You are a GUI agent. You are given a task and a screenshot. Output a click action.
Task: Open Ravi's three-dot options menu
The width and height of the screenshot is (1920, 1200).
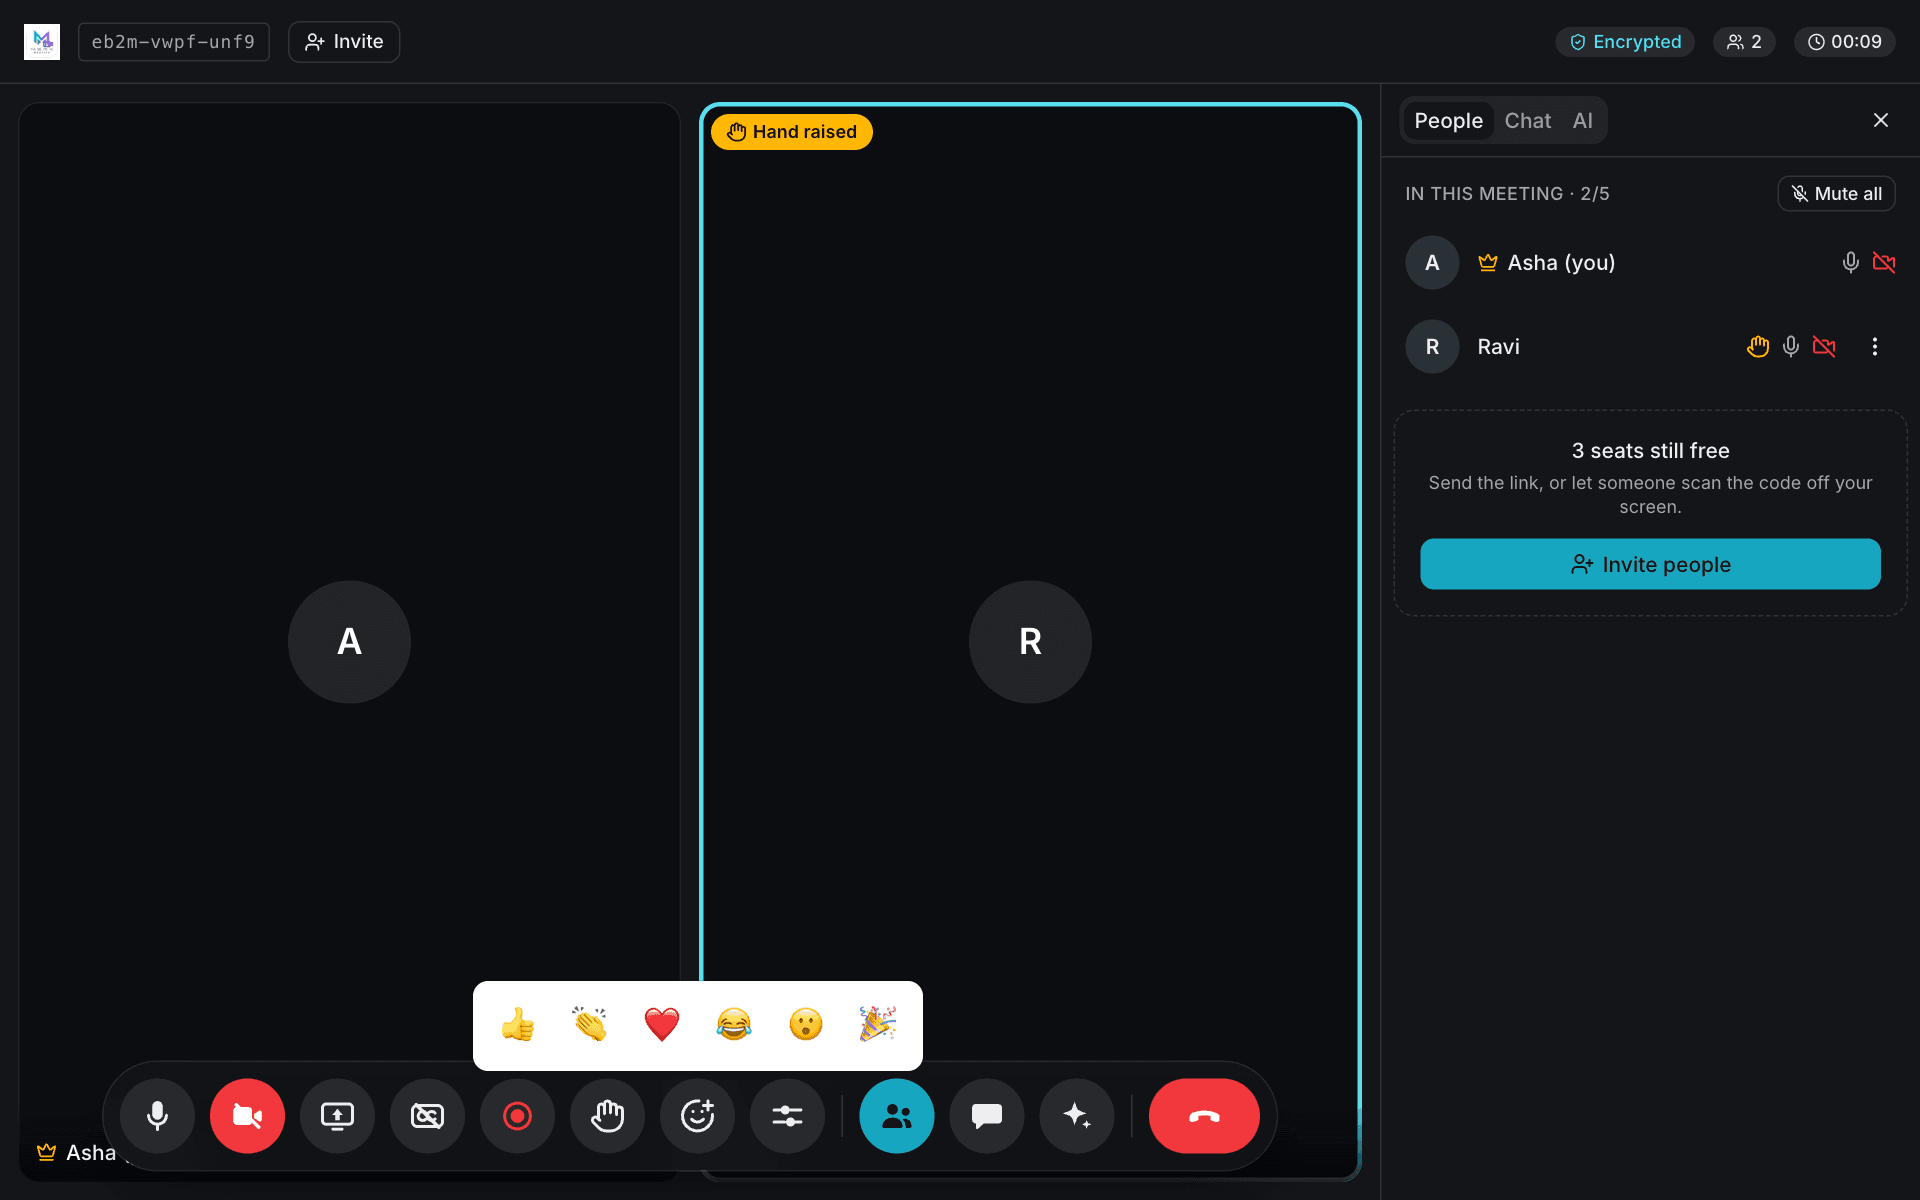(x=1875, y=347)
